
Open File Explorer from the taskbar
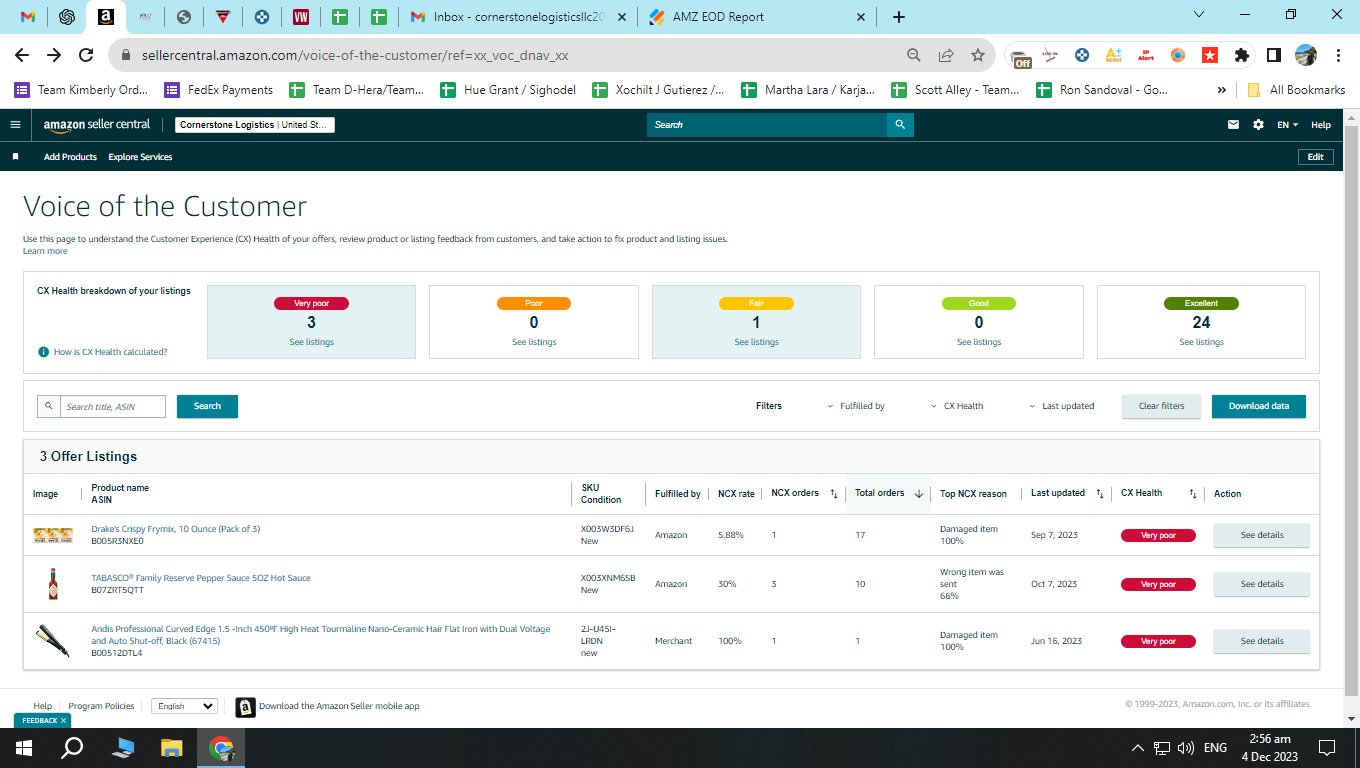pyautogui.click(x=172, y=748)
